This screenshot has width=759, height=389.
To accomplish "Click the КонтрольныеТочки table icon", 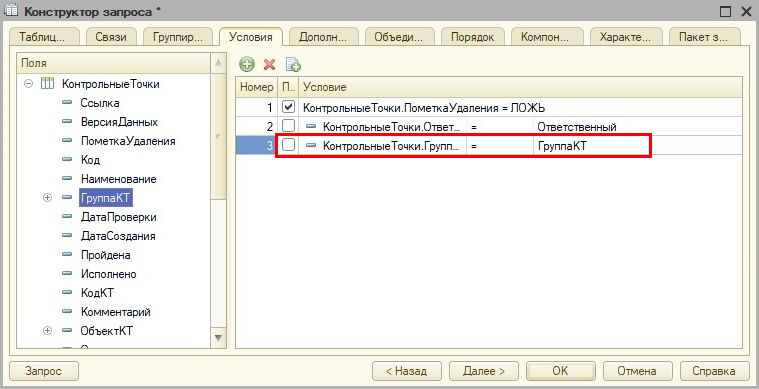I will pyautogui.click(x=47, y=83).
